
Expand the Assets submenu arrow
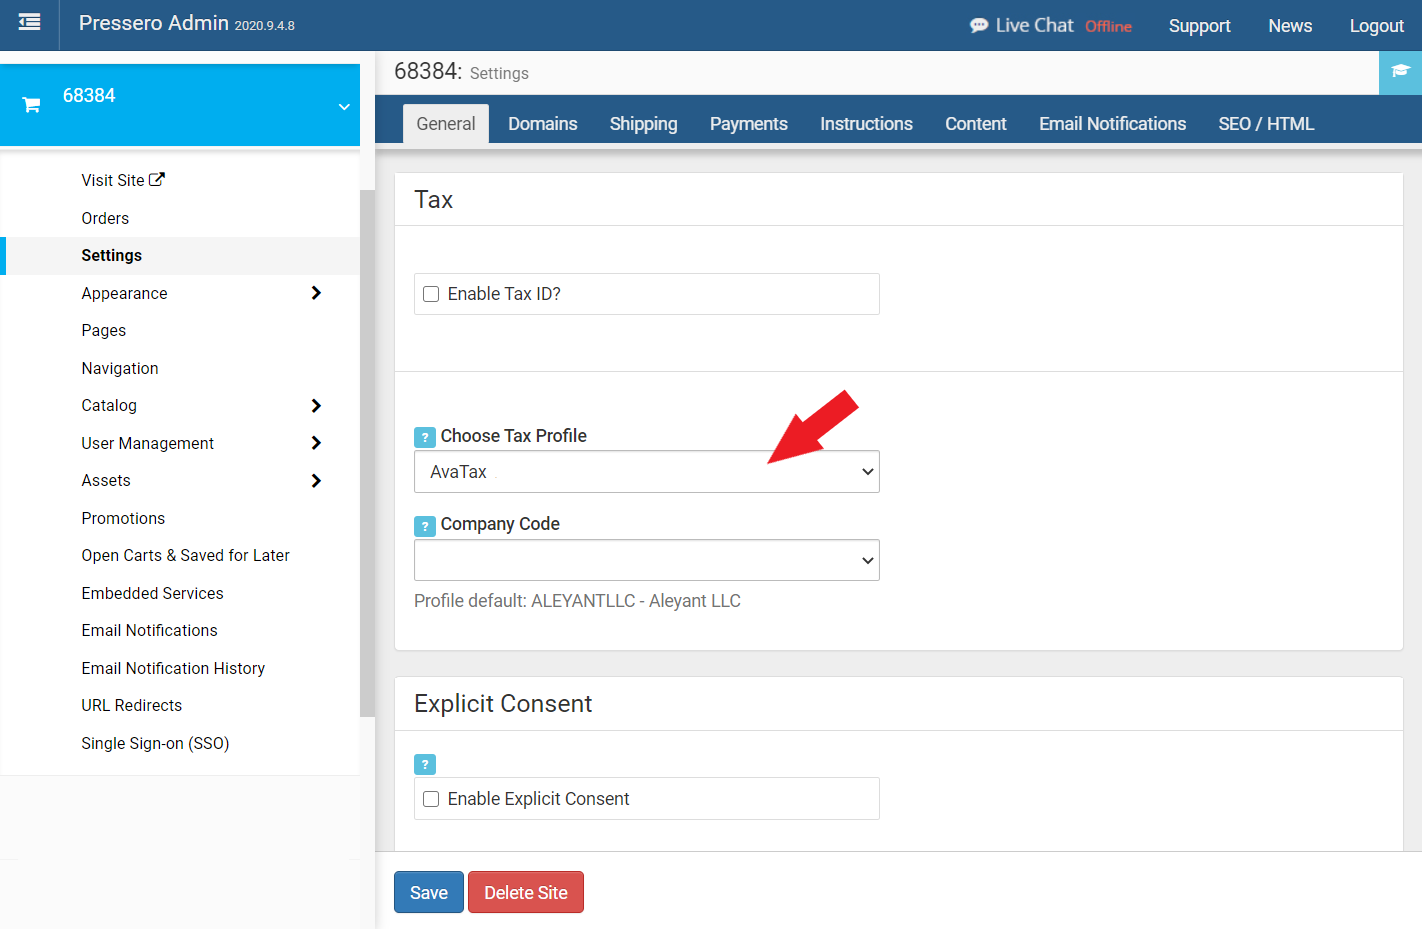[x=316, y=481]
